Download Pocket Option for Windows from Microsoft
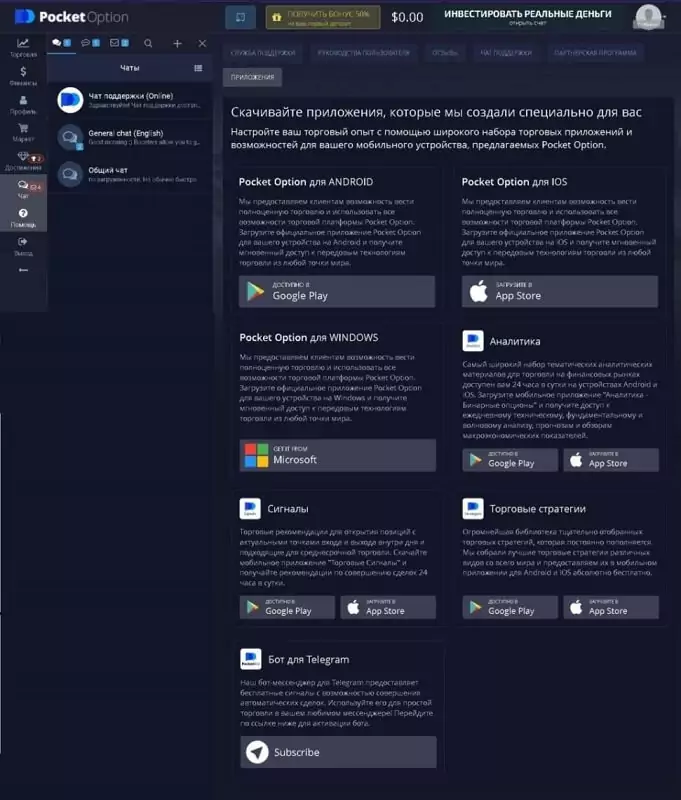 pyautogui.click(x=338, y=455)
